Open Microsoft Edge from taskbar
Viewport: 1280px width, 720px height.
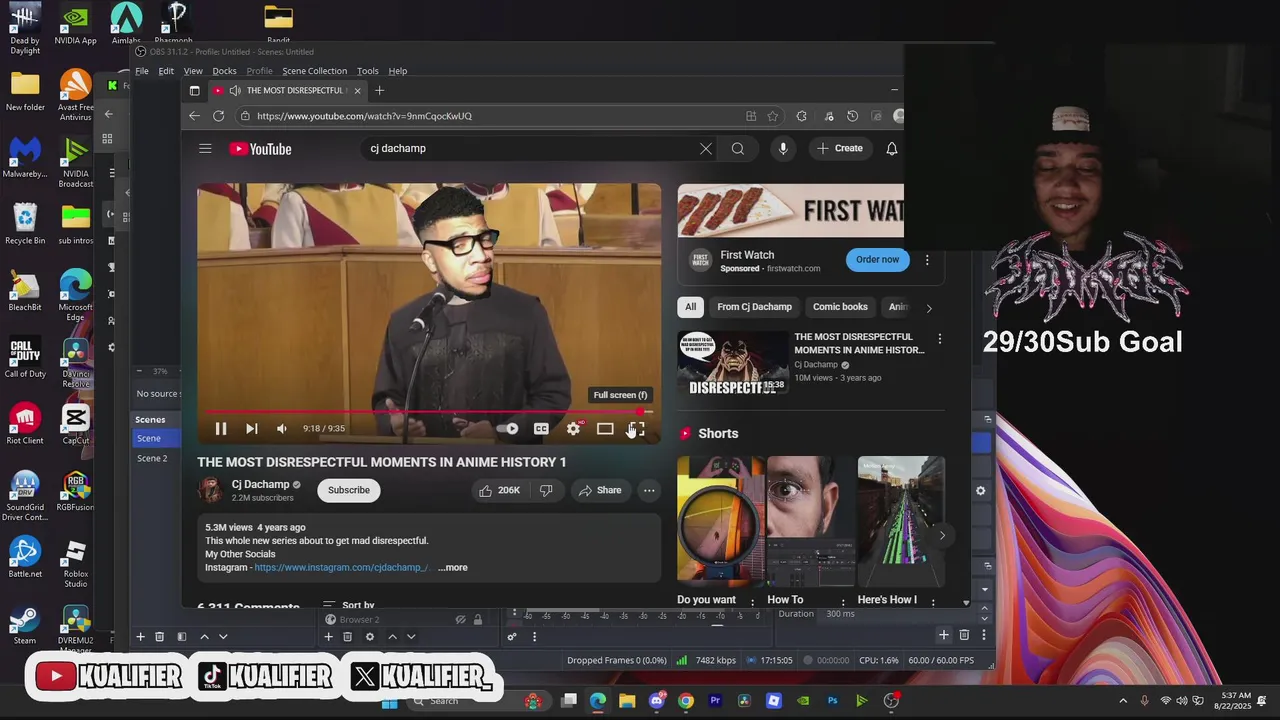(598, 701)
